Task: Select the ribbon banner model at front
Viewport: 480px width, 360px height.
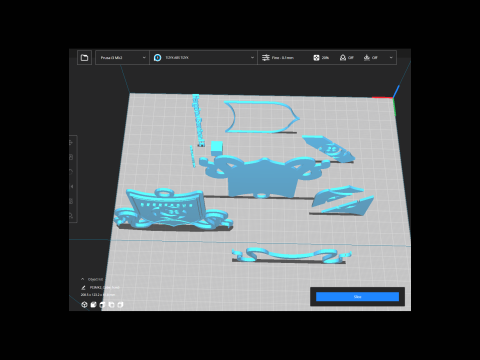Action: tap(291, 255)
